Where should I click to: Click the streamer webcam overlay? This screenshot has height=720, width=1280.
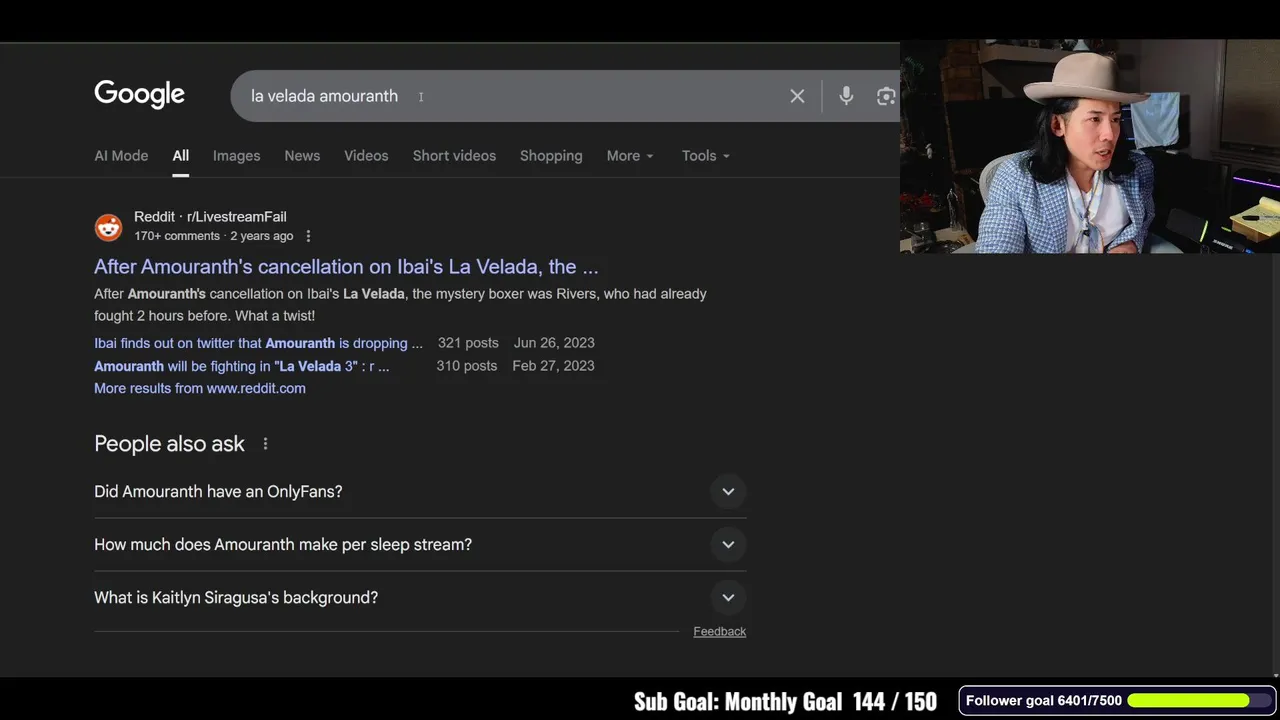click(x=1090, y=146)
